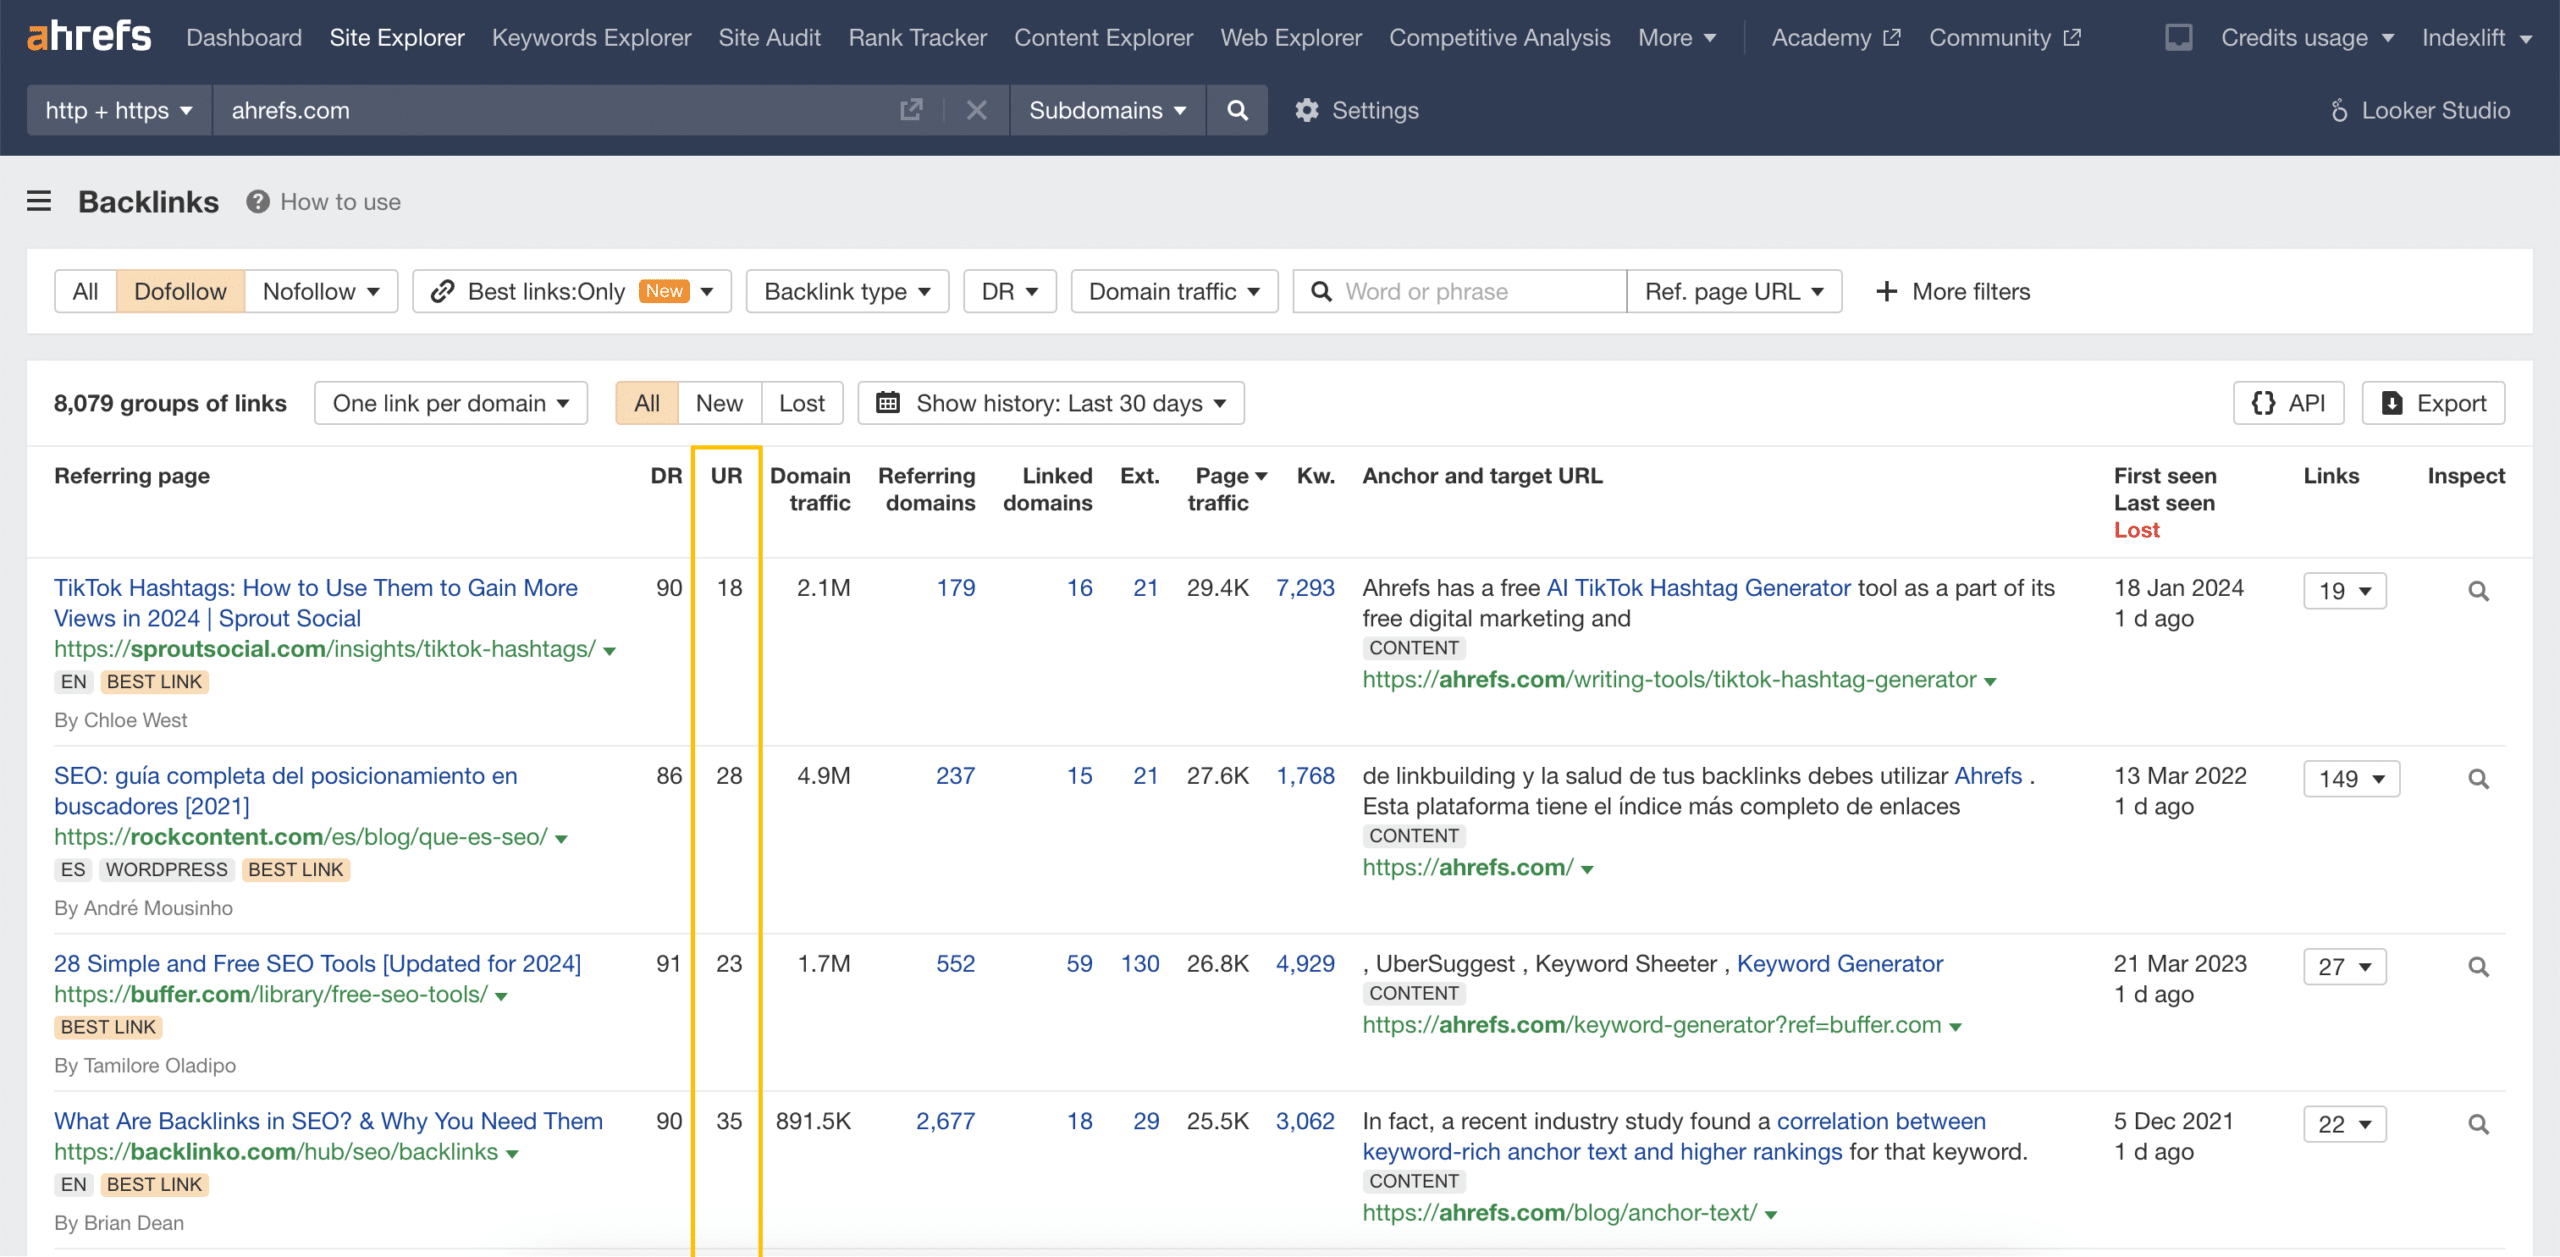Open the Community external link
Viewport: 2560px width, 1257px height.
coord(2005,38)
